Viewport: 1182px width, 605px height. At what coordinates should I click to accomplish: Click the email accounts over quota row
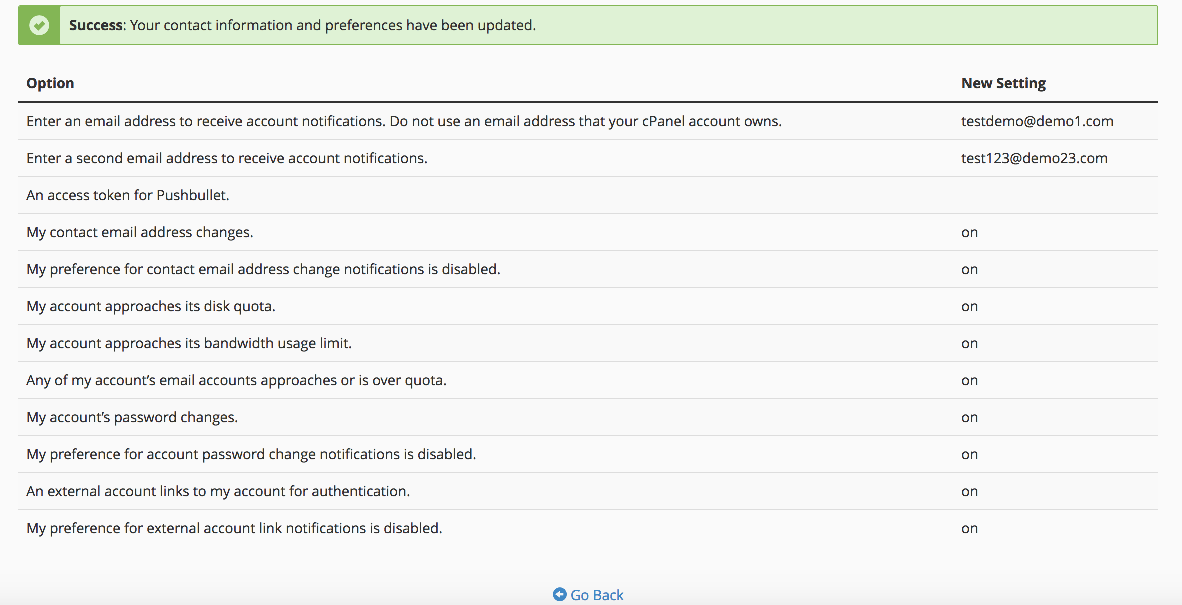(236, 380)
